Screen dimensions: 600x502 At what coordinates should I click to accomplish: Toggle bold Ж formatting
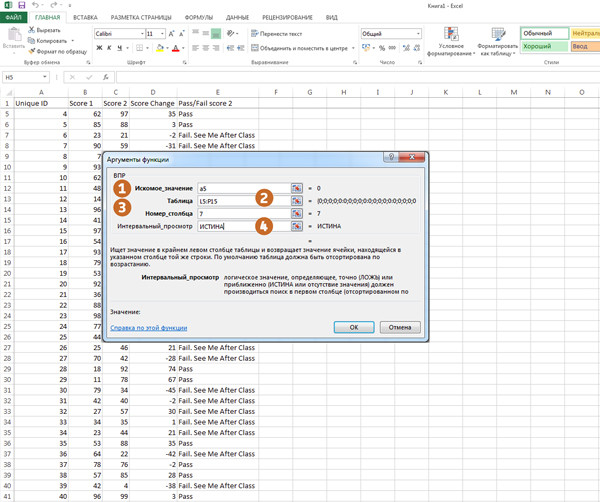[99, 48]
